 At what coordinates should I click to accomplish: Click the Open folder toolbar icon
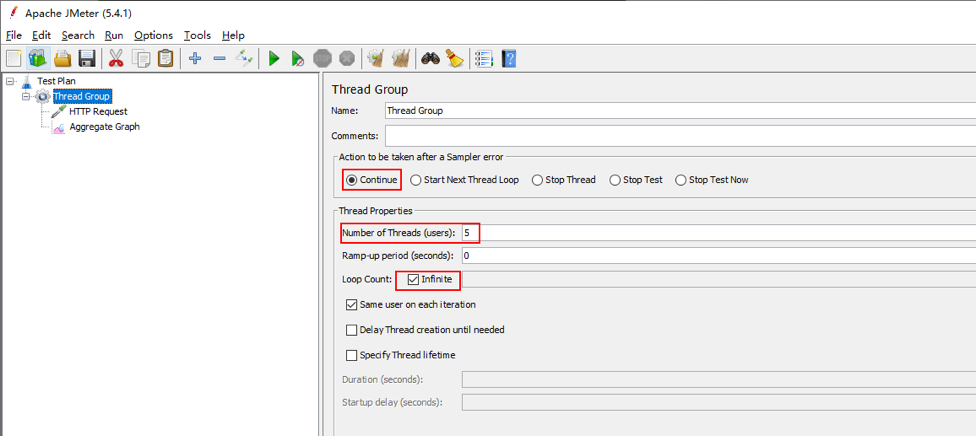point(62,59)
